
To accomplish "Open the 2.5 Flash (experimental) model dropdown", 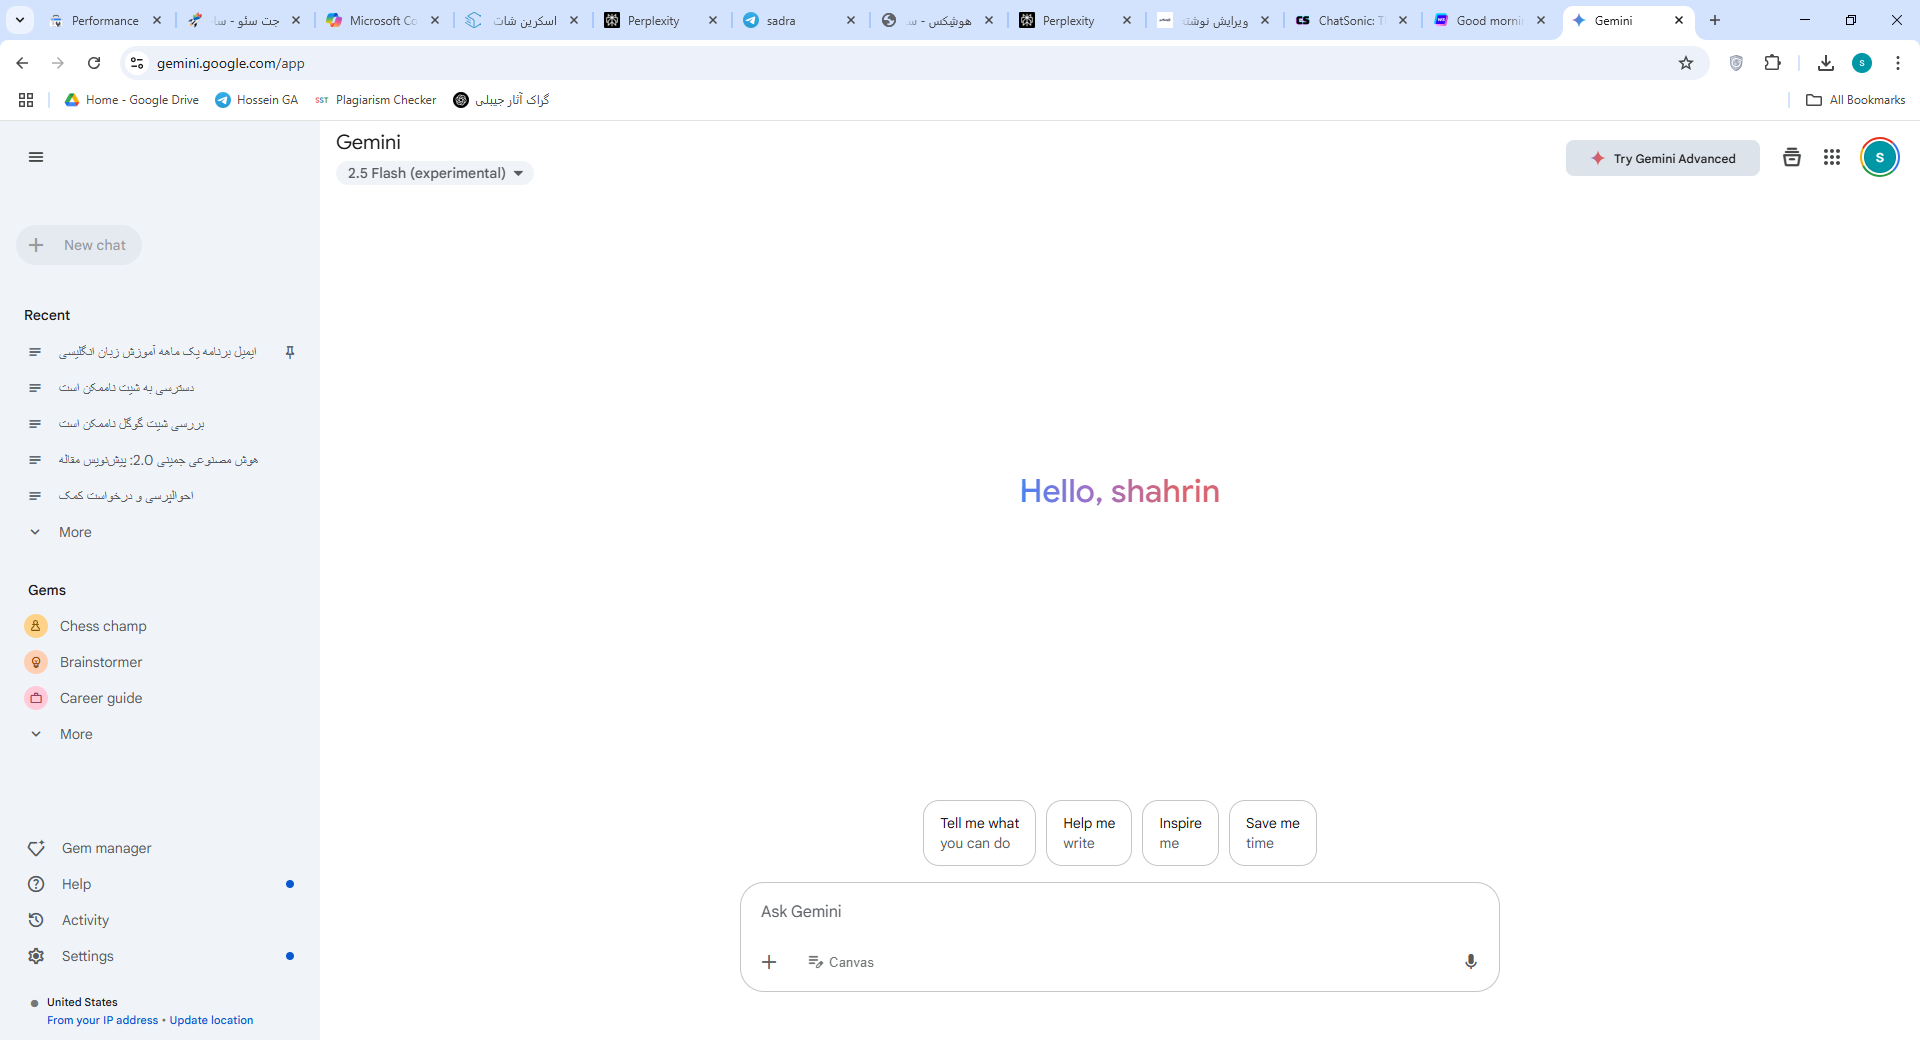I will [435, 173].
